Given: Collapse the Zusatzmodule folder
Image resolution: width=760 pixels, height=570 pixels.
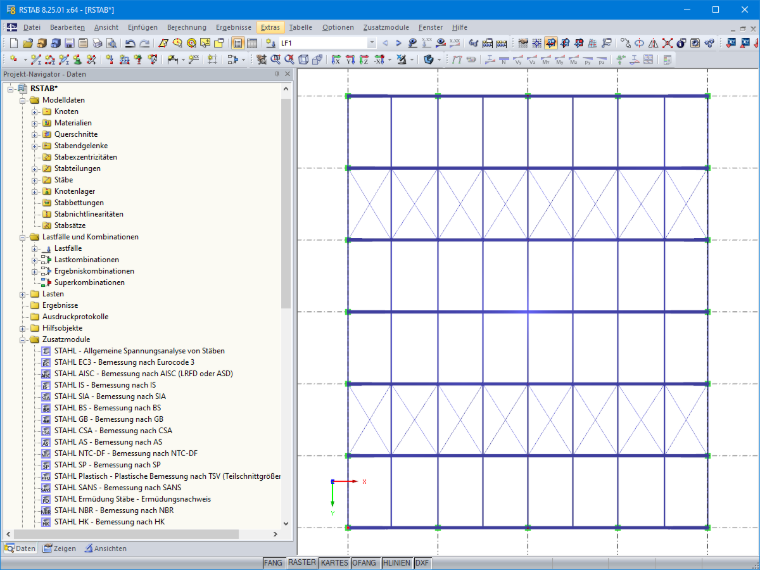Looking at the screenshot, I should point(22,340).
